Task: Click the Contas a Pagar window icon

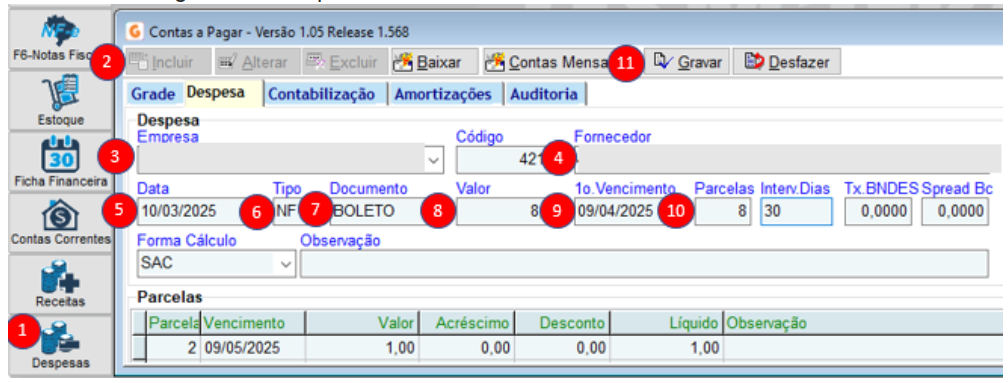Action: pos(135,31)
